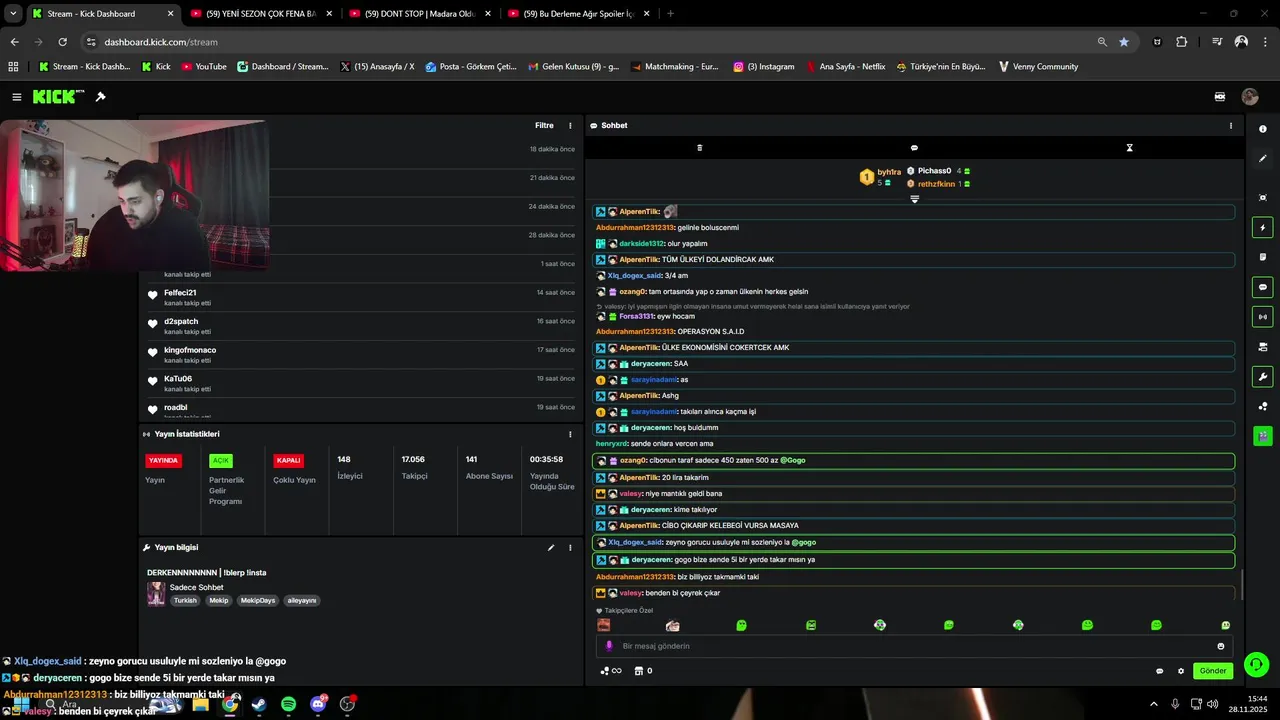The height and width of the screenshot is (720, 1280).
Task: Edit stream info with the pencil icon
Action: pos(550,548)
